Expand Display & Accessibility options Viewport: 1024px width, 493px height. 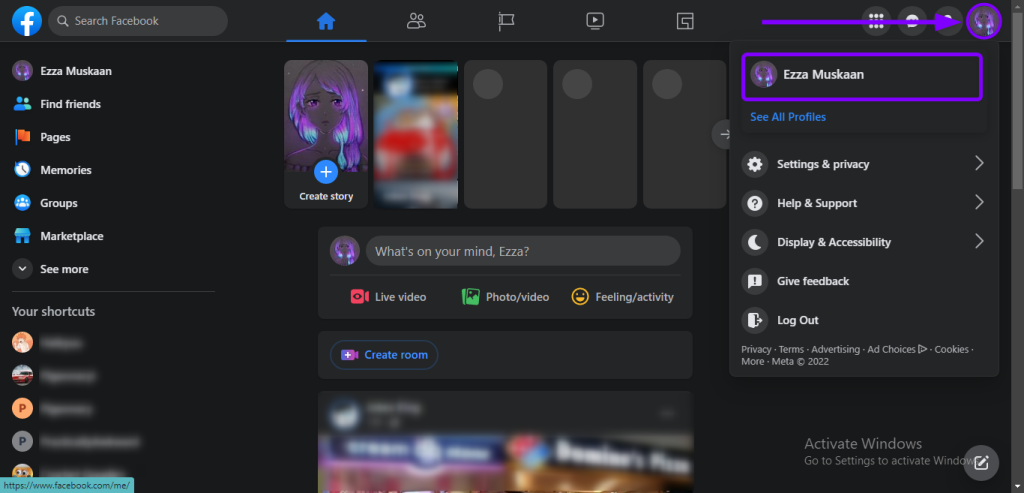pyautogui.click(x=864, y=242)
